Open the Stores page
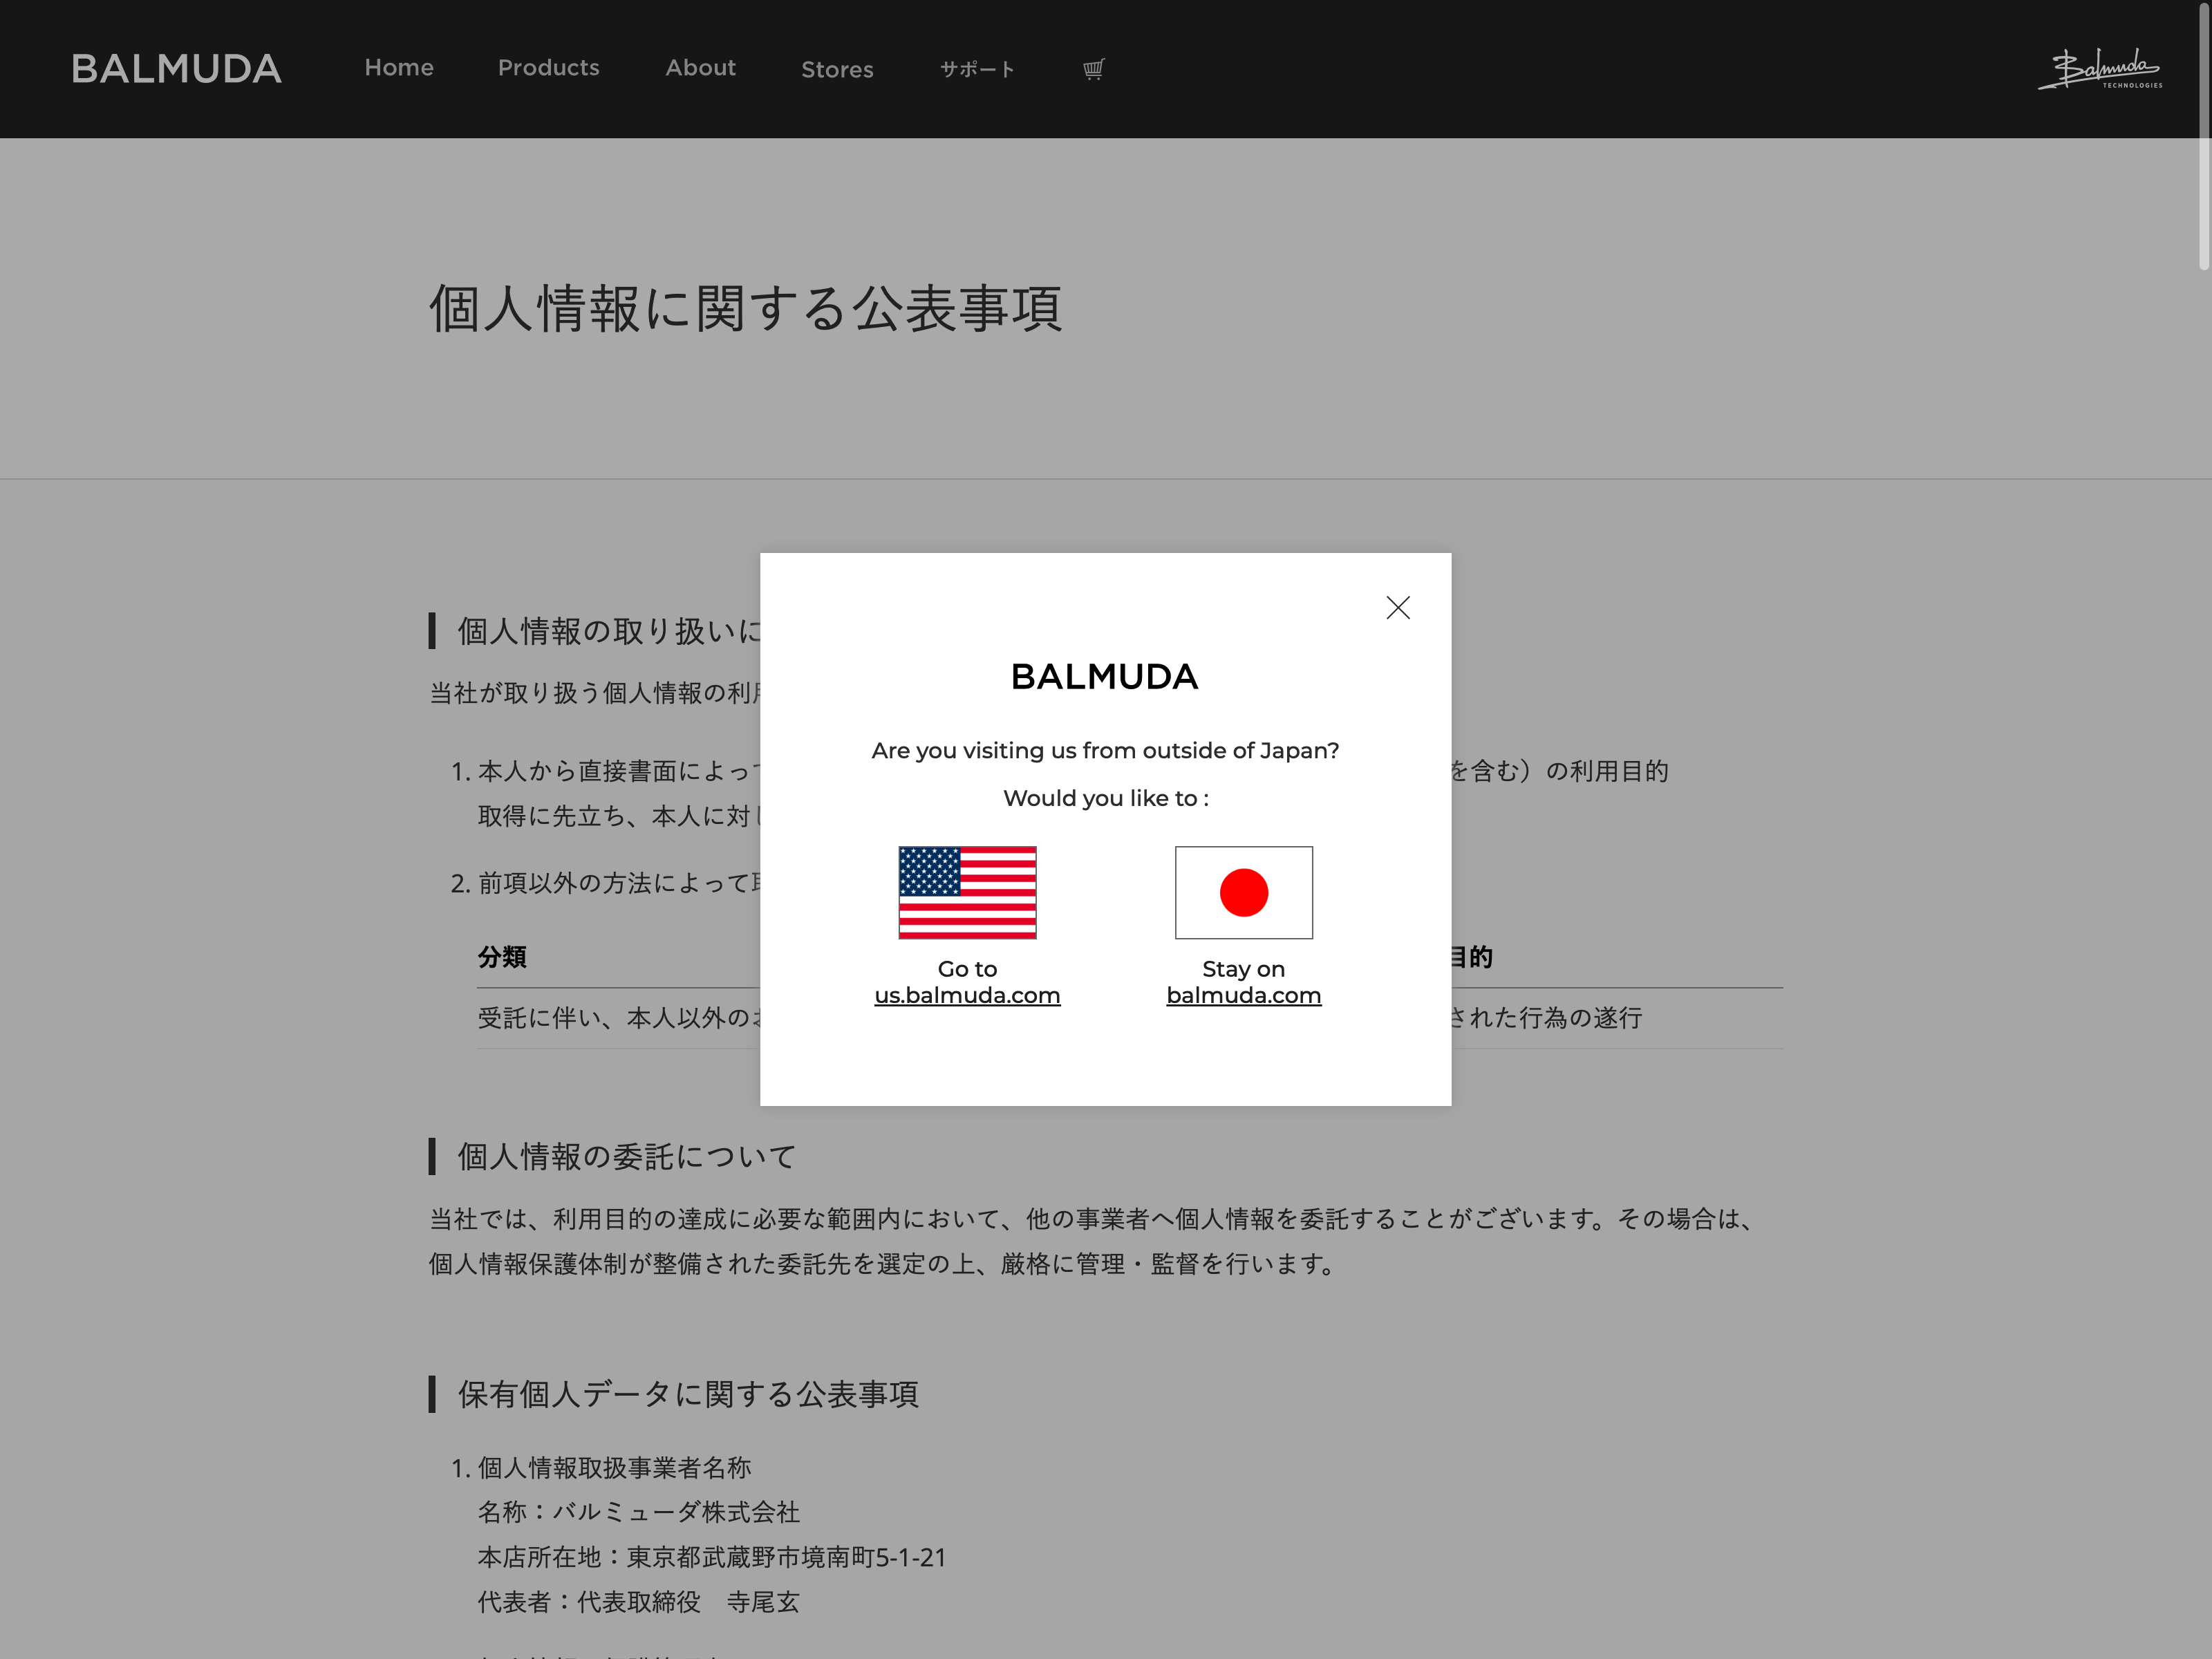Screen dimensions: 2212x1659 pyautogui.click(x=837, y=70)
